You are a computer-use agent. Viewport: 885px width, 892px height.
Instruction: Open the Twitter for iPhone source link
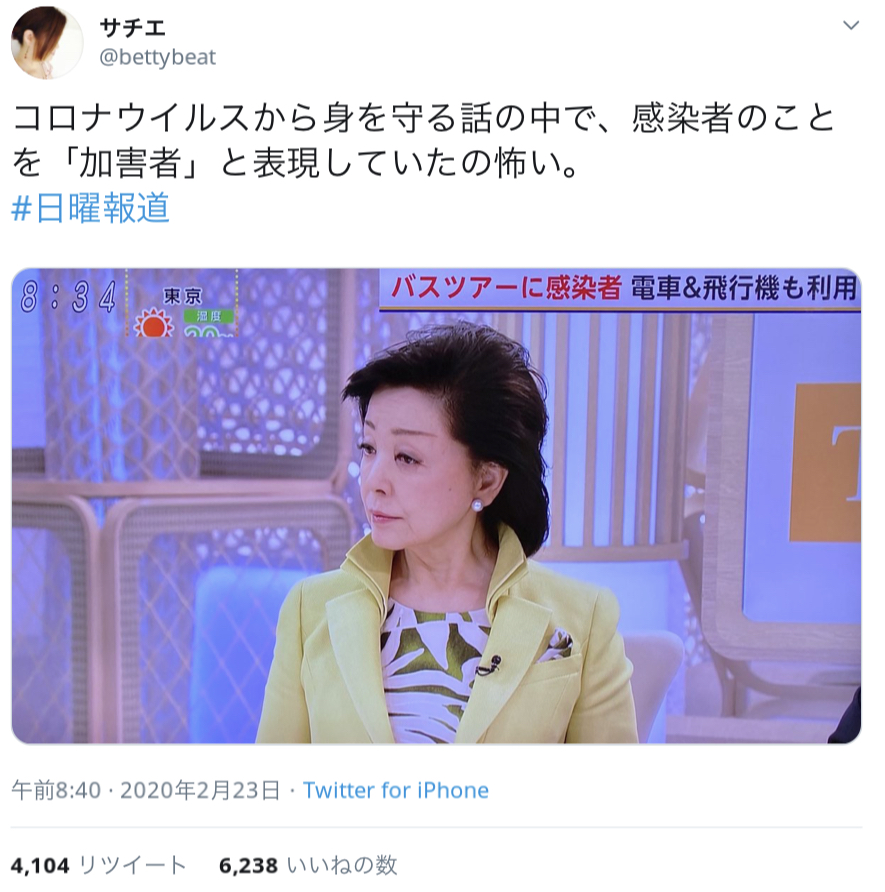(395, 790)
